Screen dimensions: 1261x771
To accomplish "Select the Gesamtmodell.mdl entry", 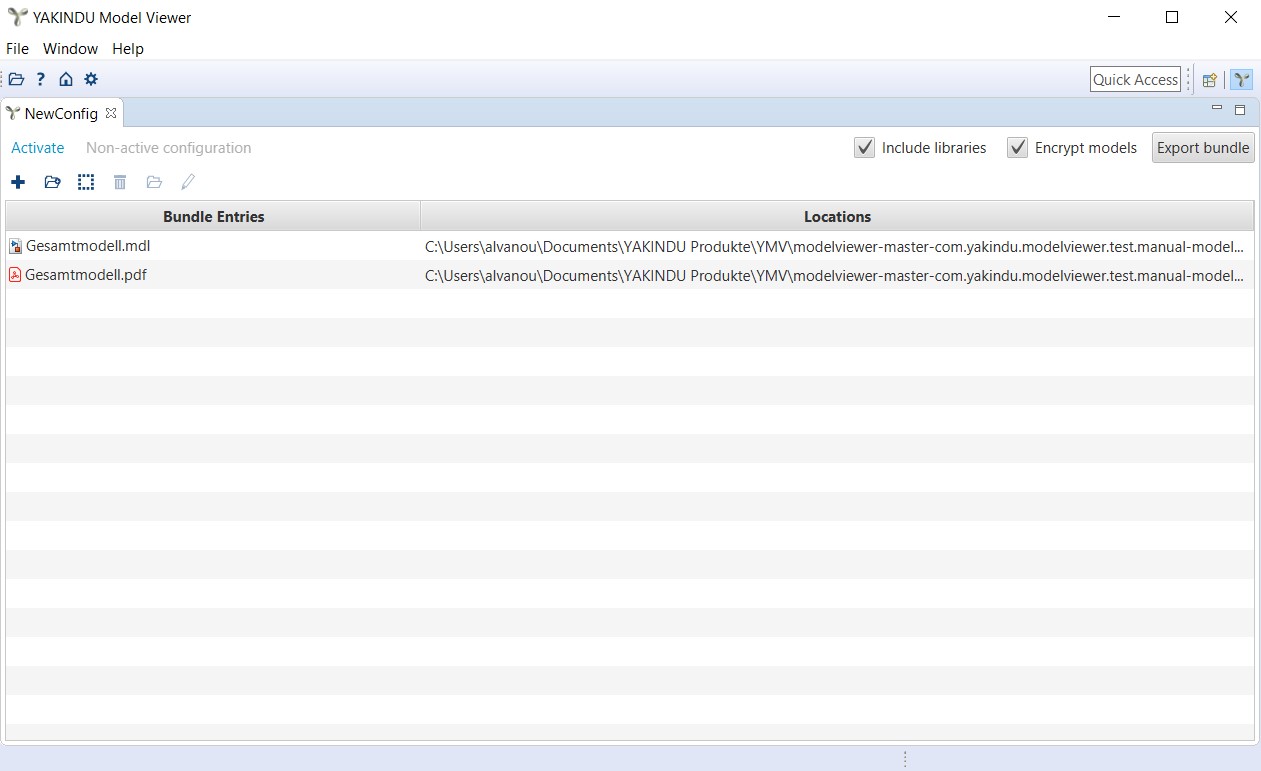I will (88, 246).
